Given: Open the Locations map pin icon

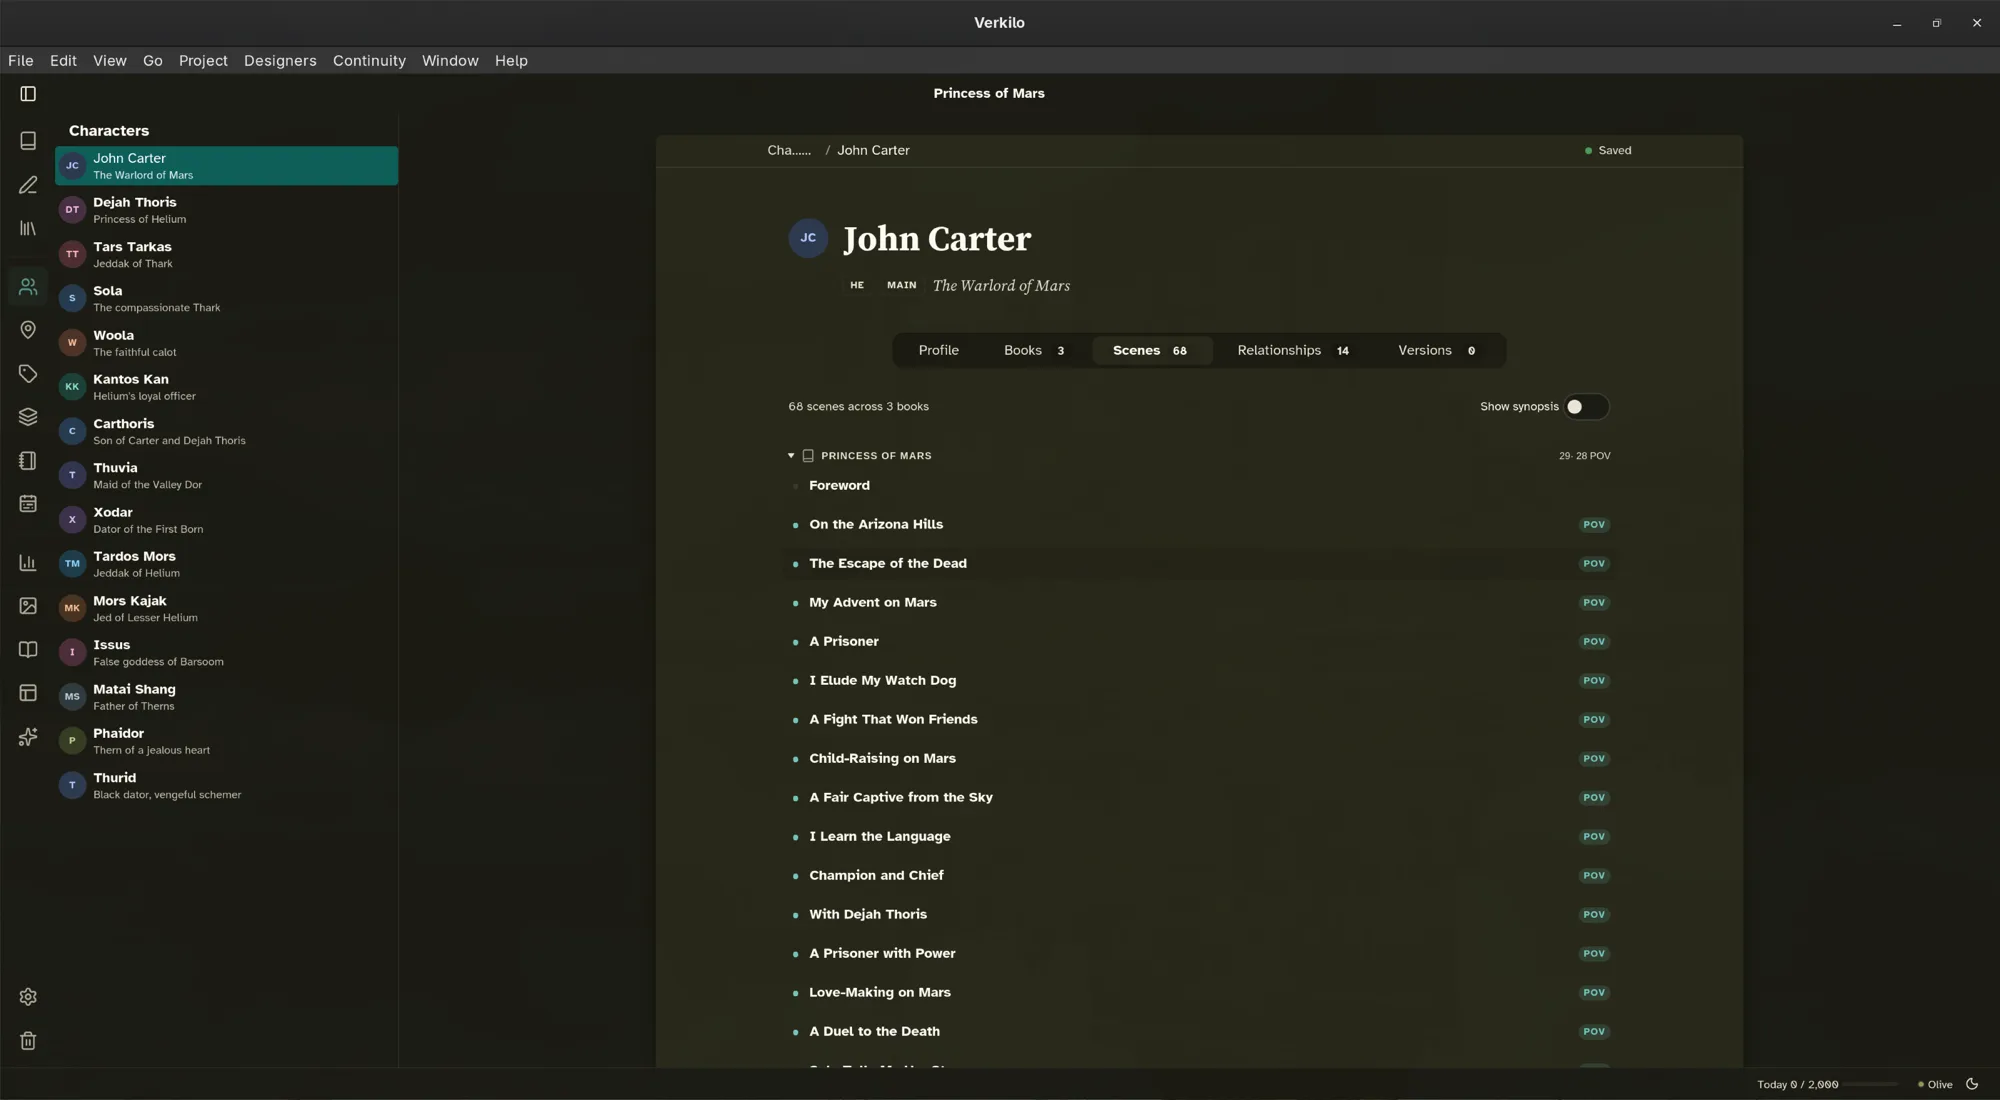Looking at the screenshot, I should [x=28, y=330].
